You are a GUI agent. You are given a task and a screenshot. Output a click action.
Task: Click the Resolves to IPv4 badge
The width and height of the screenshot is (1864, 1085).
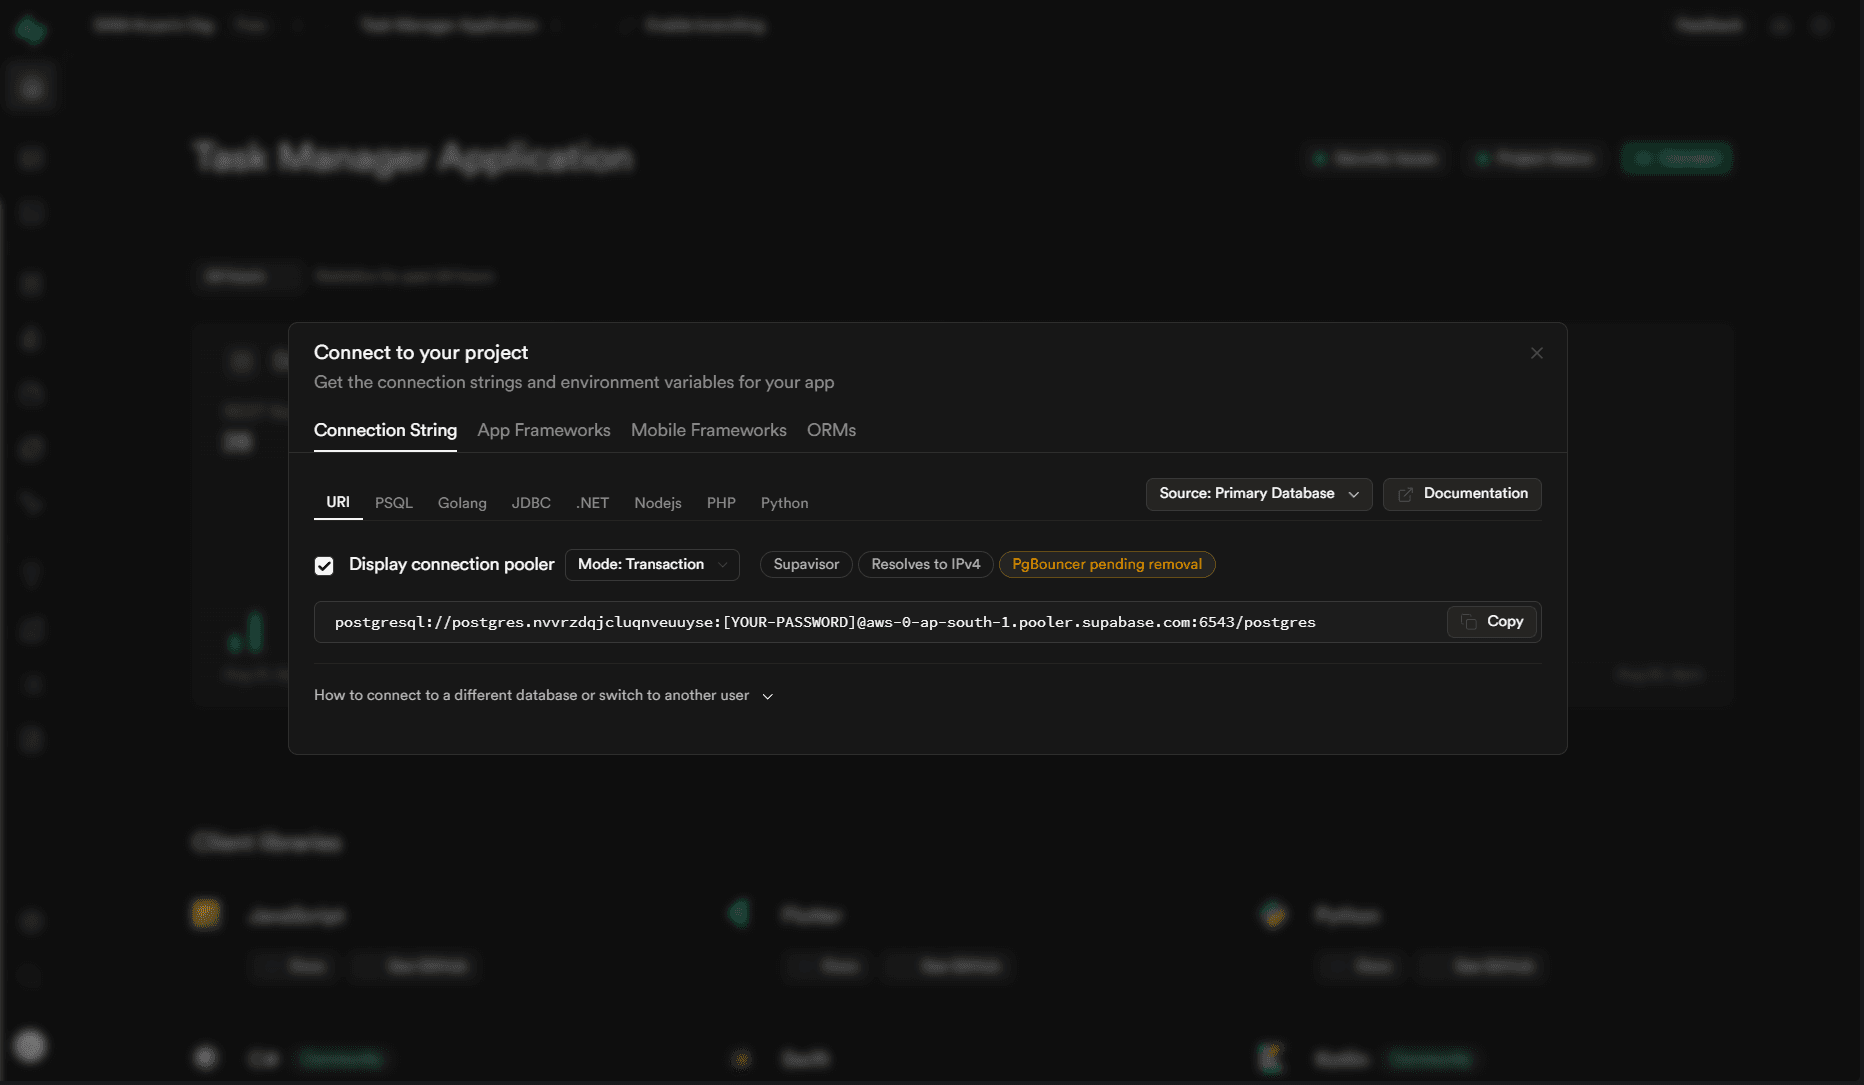[x=926, y=565]
